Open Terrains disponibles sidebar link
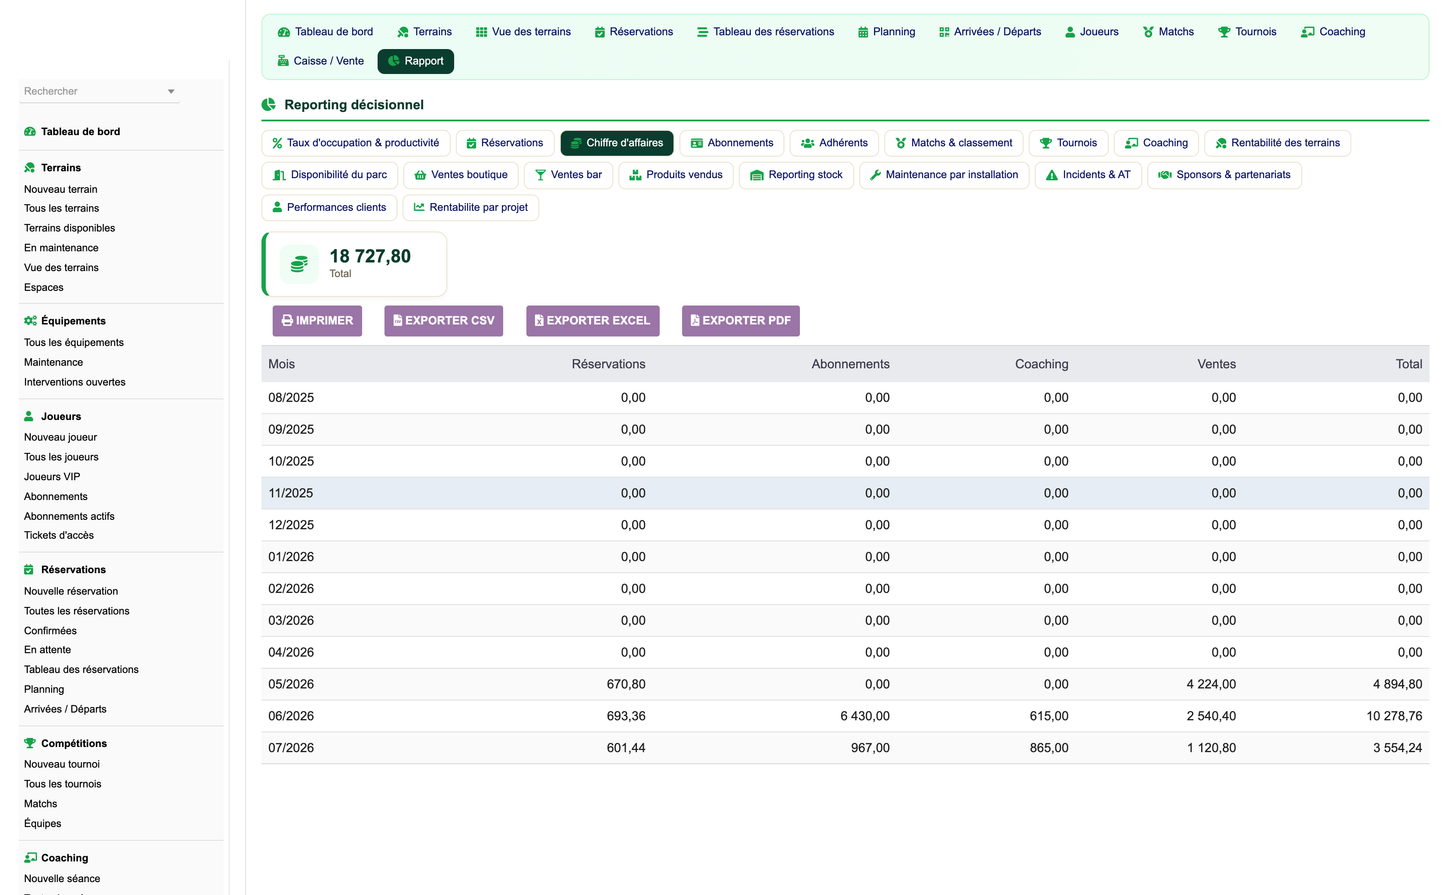 click(70, 228)
